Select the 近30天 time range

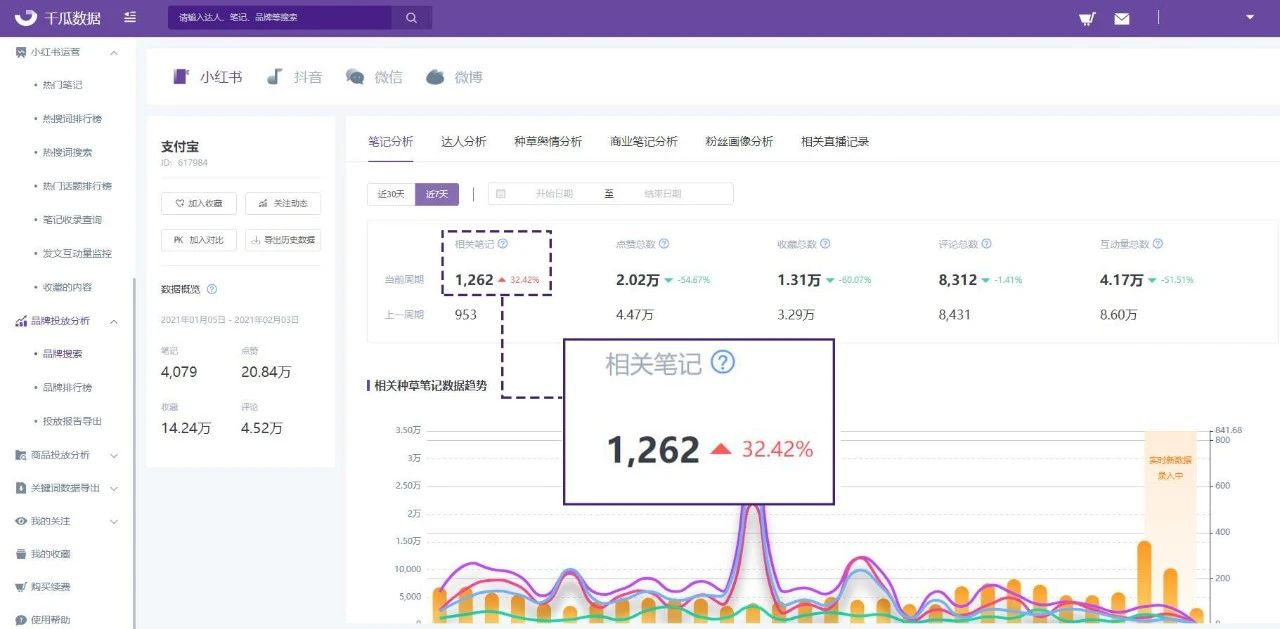[x=391, y=194]
